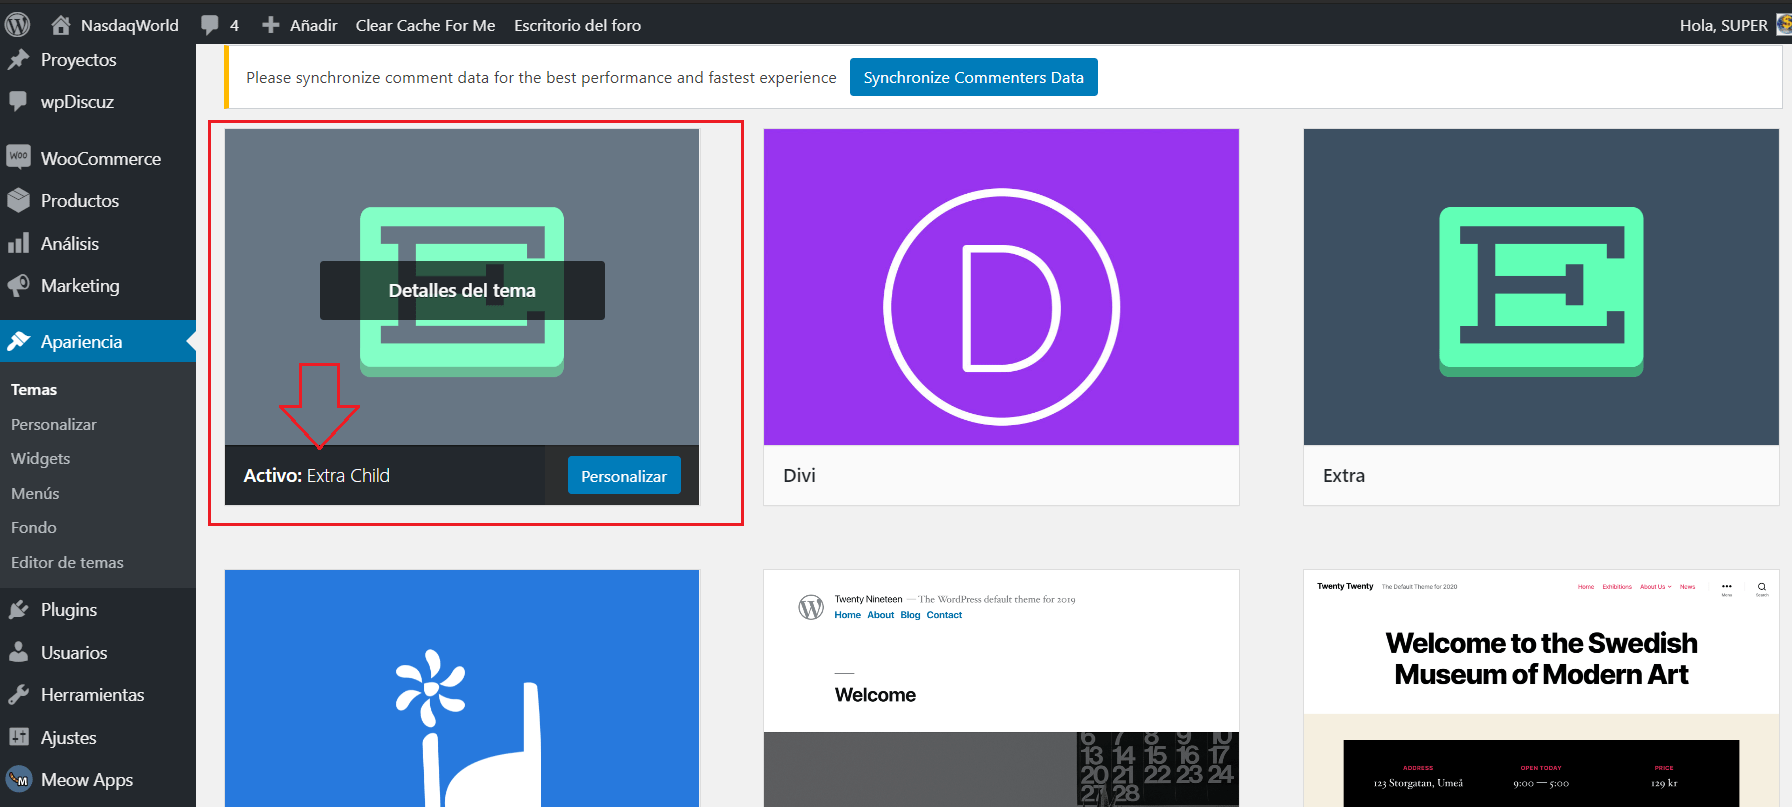Image resolution: width=1792 pixels, height=807 pixels.
Task: Open the Personalizar submenu item
Action: click(54, 424)
